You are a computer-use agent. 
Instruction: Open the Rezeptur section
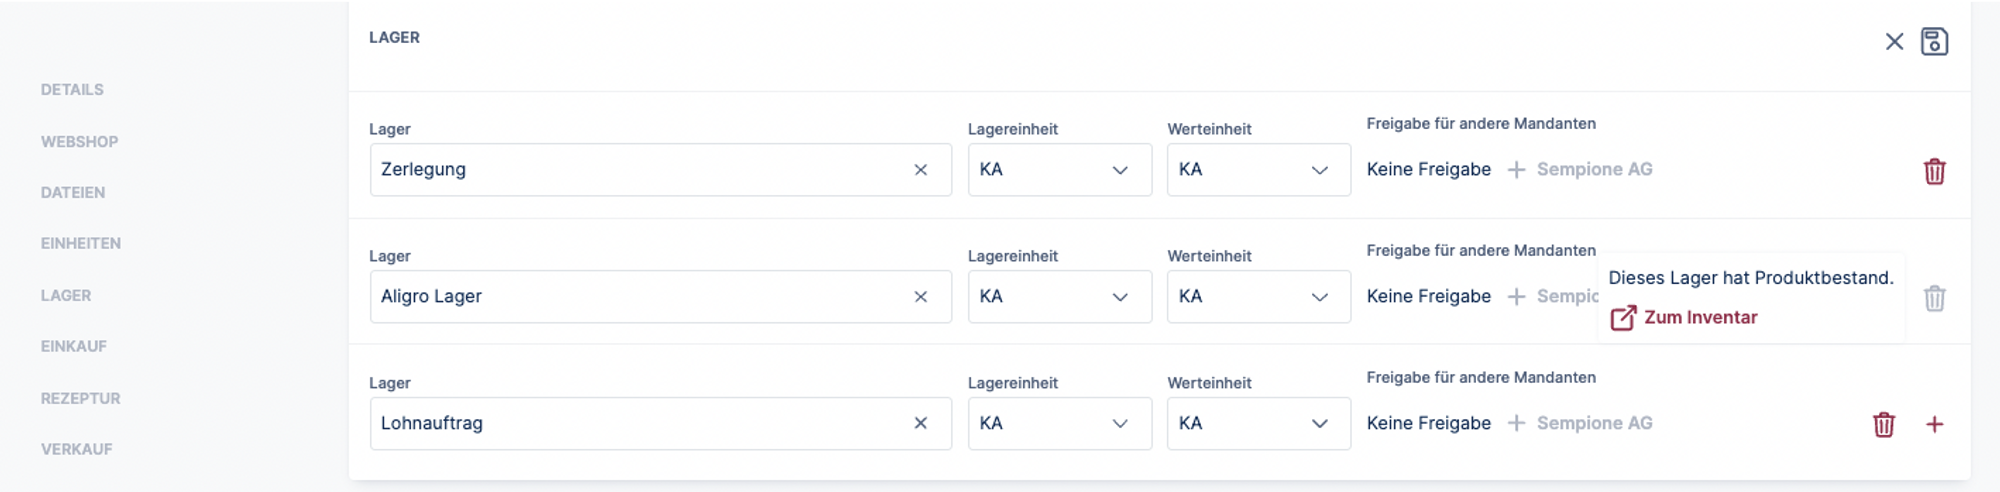click(80, 398)
